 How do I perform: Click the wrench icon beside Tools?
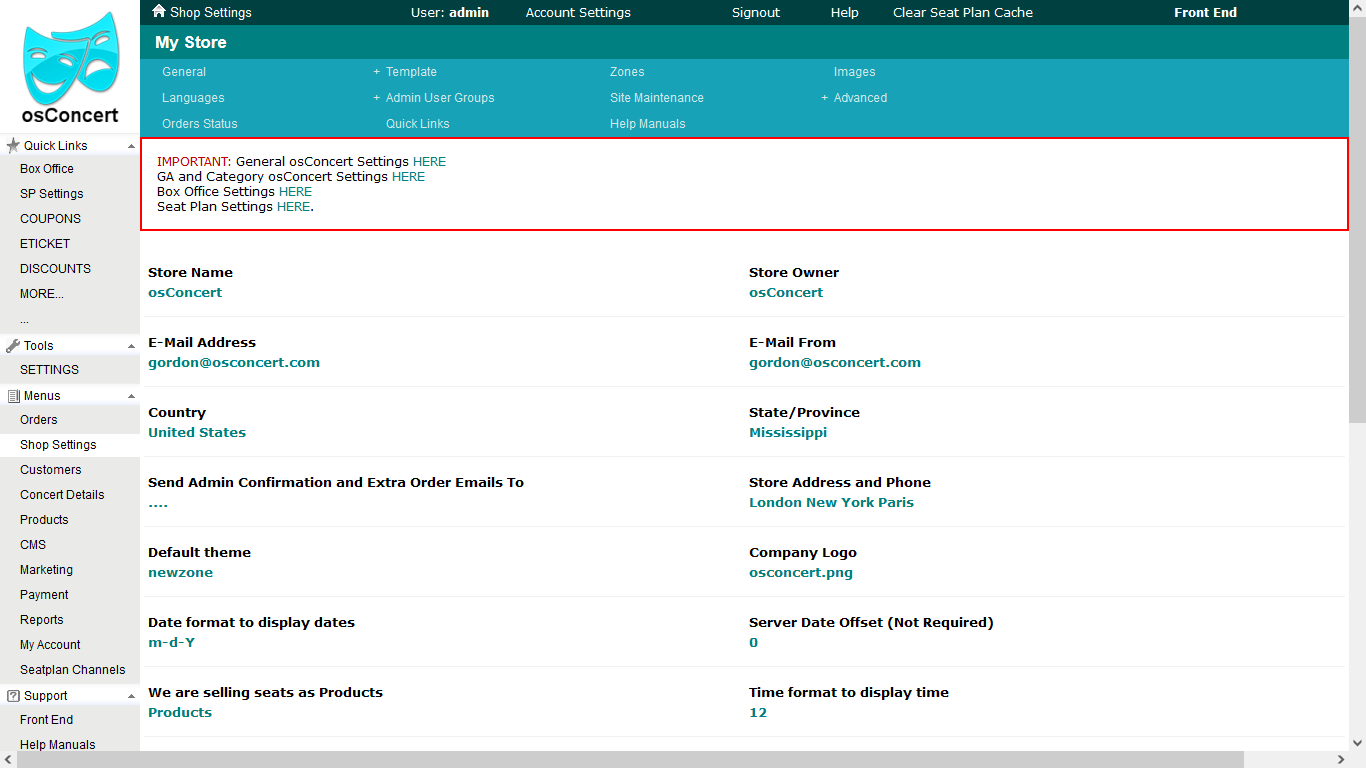(13, 346)
